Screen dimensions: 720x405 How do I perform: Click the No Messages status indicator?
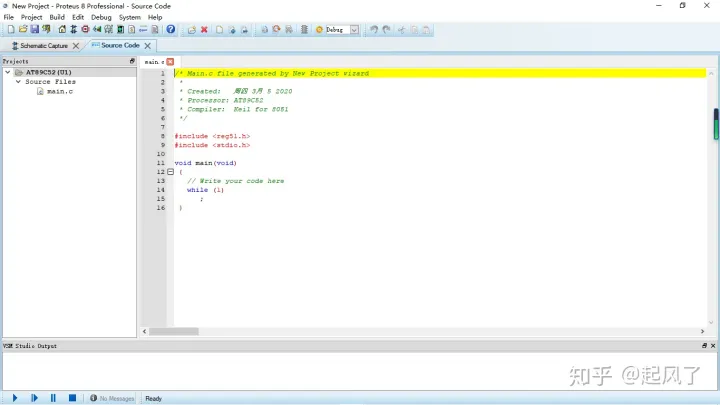pyautogui.click(x=112, y=398)
